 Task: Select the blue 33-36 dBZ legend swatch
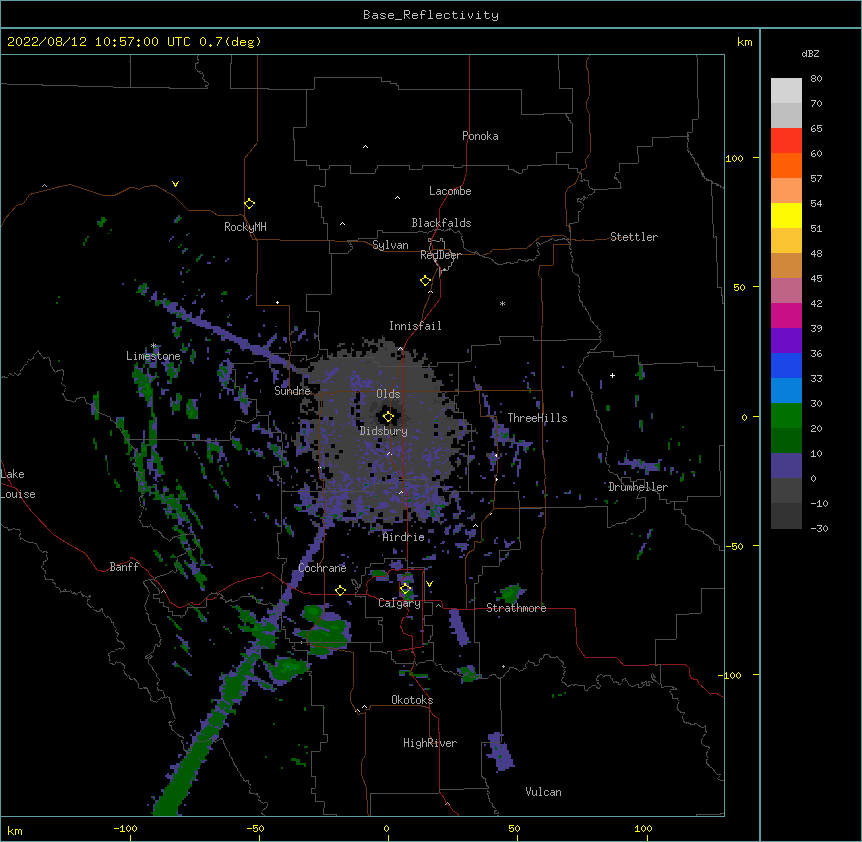[x=786, y=365]
